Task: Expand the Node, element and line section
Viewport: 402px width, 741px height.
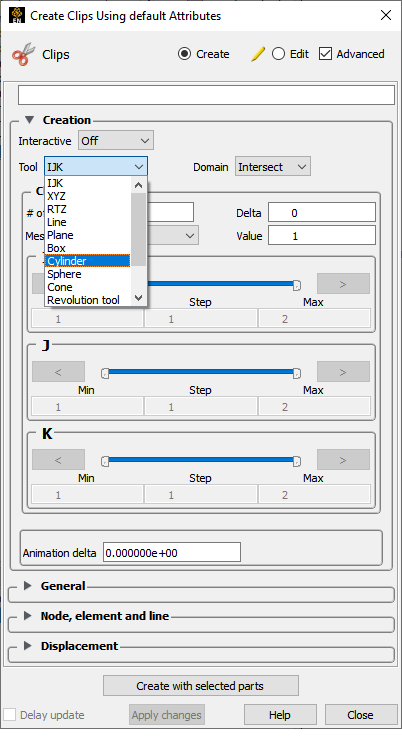Action: click(28, 616)
